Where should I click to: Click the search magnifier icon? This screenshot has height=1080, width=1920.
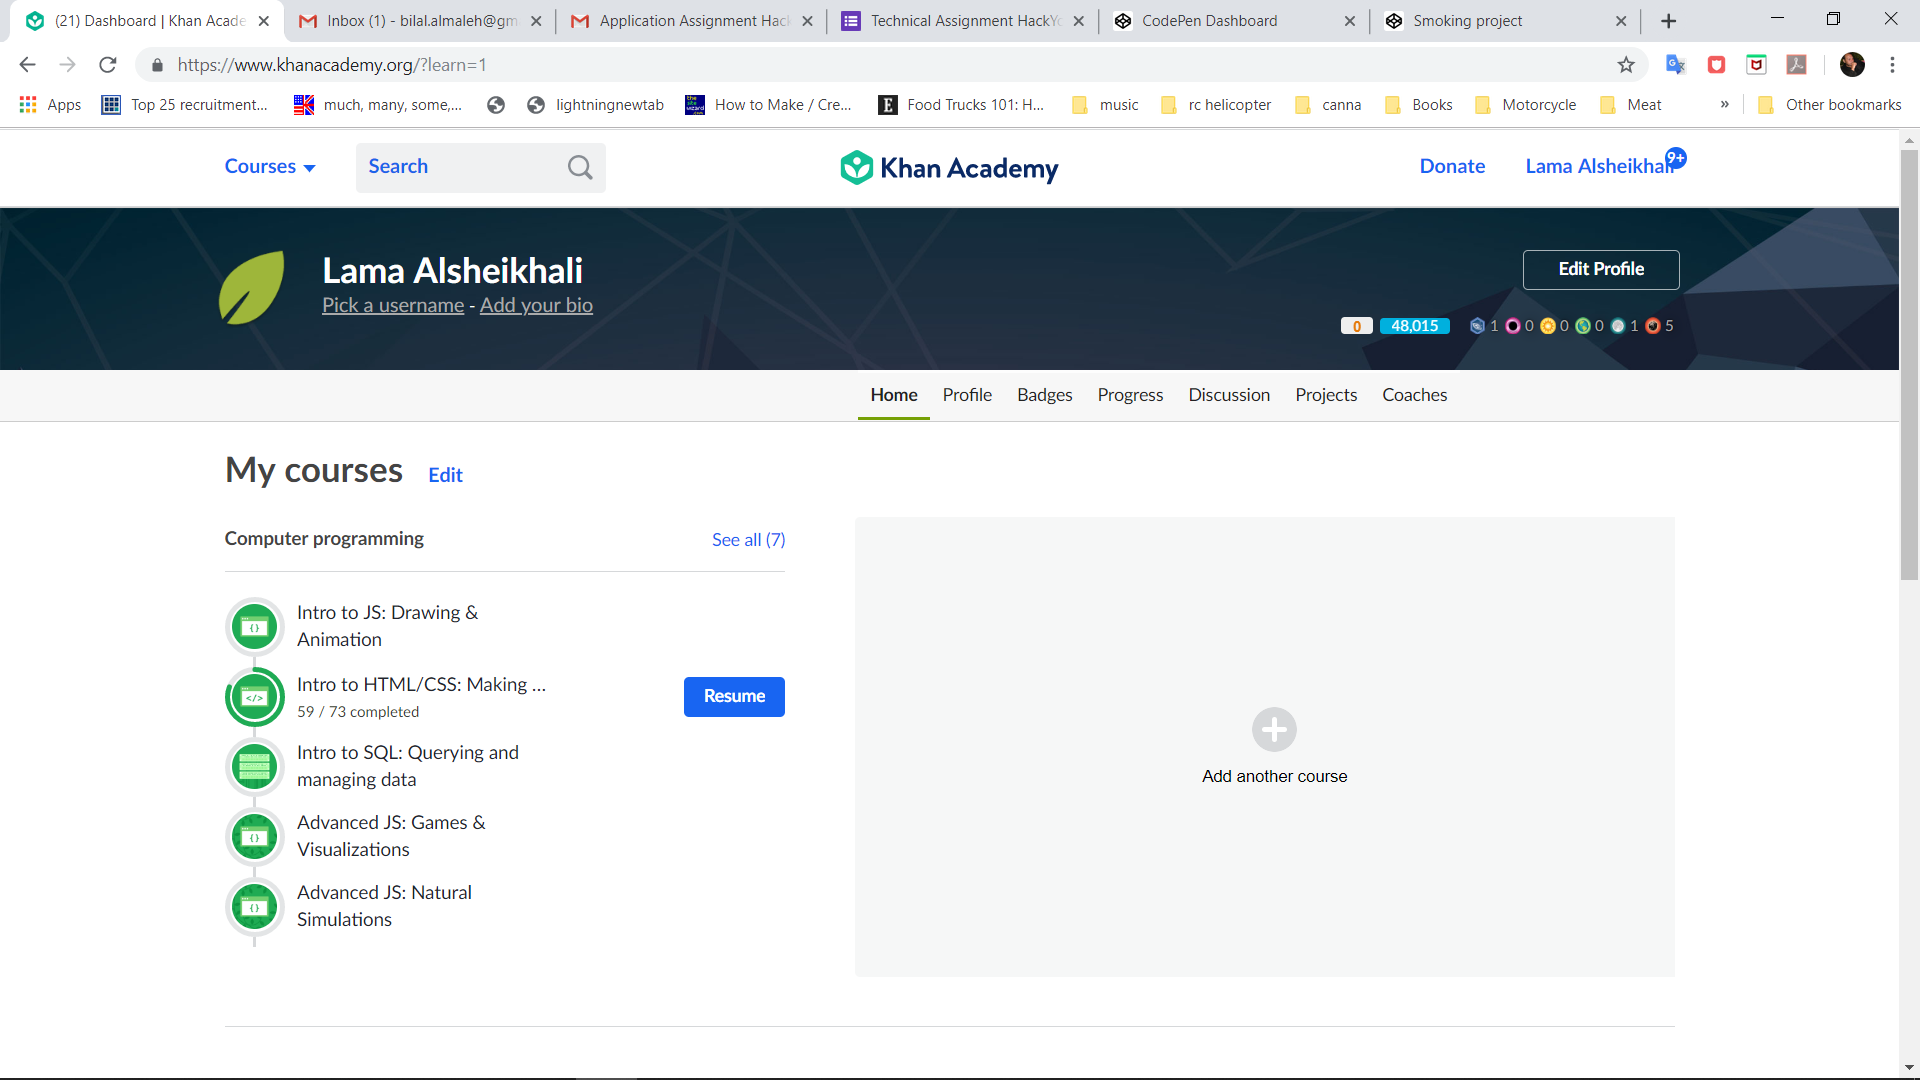[x=580, y=167]
